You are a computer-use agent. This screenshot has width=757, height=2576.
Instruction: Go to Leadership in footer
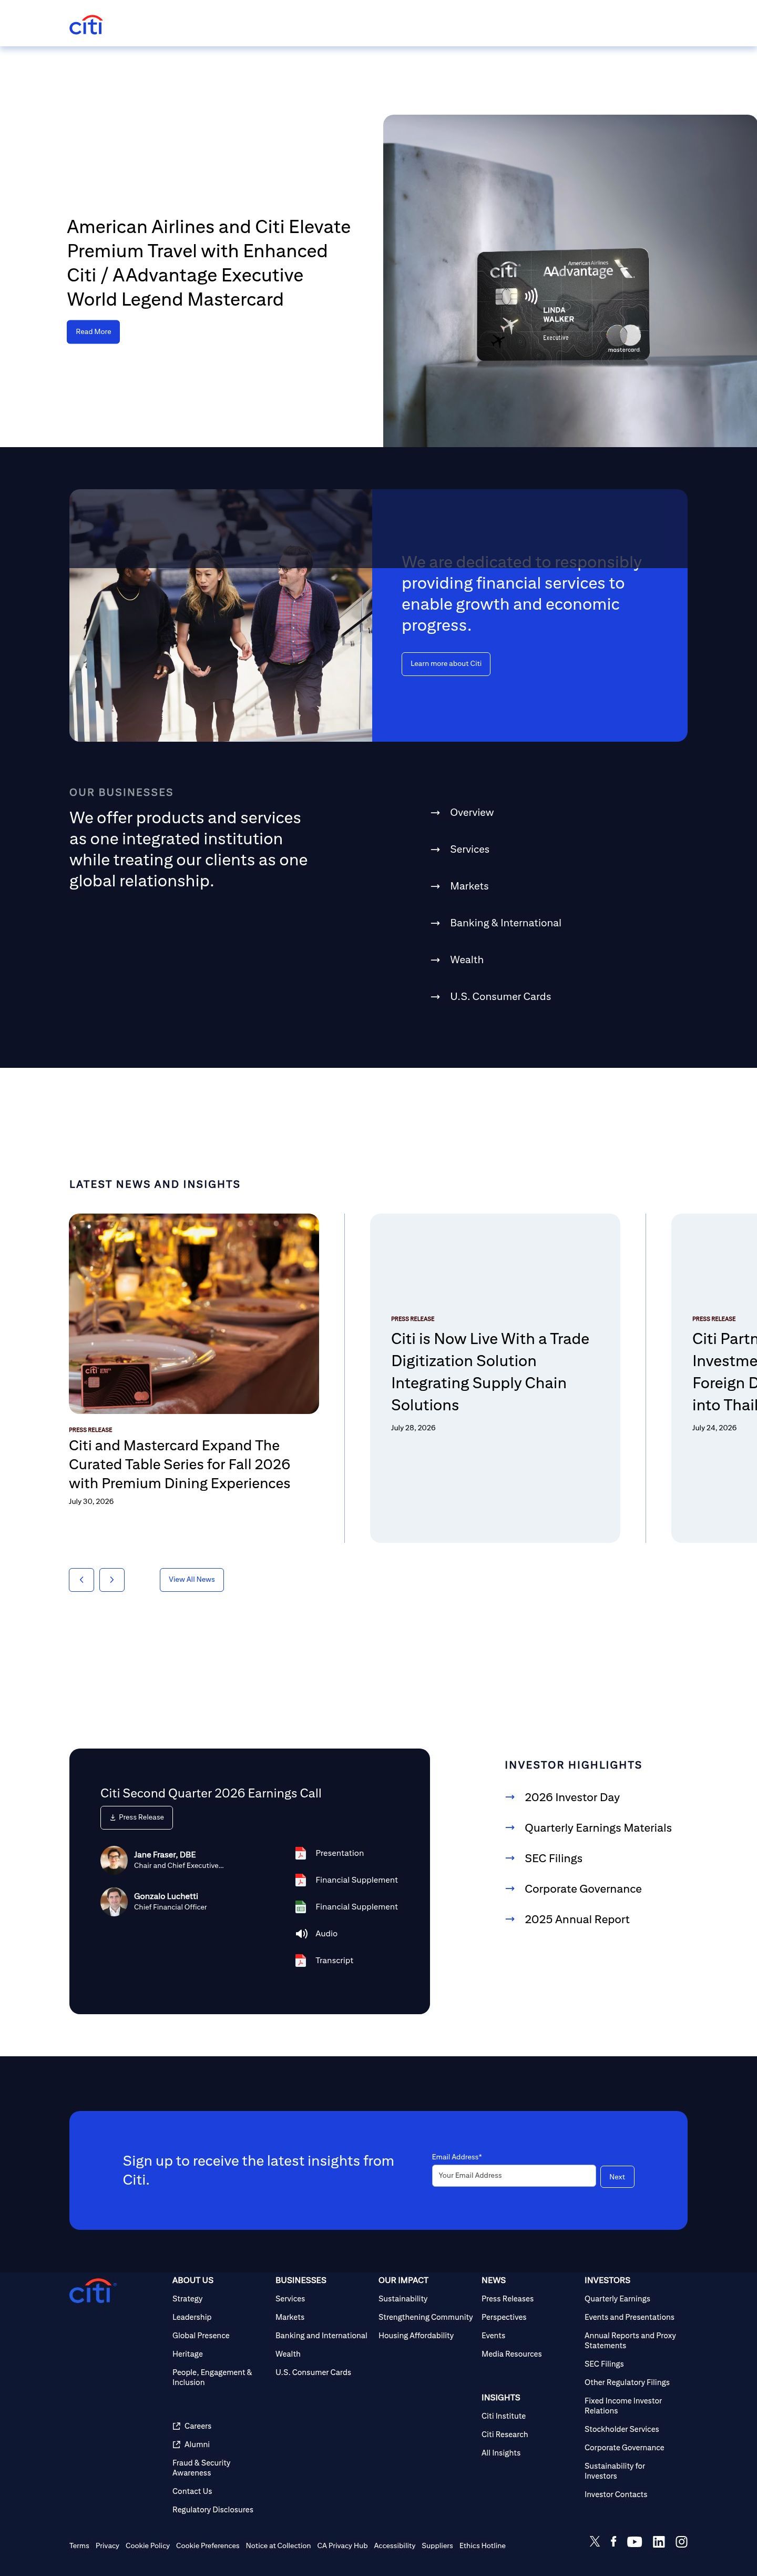[192, 2317]
